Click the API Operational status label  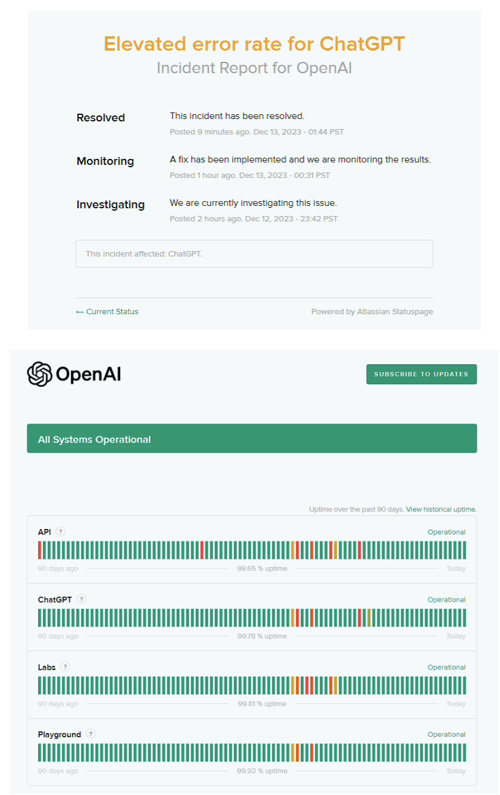(446, 532)
